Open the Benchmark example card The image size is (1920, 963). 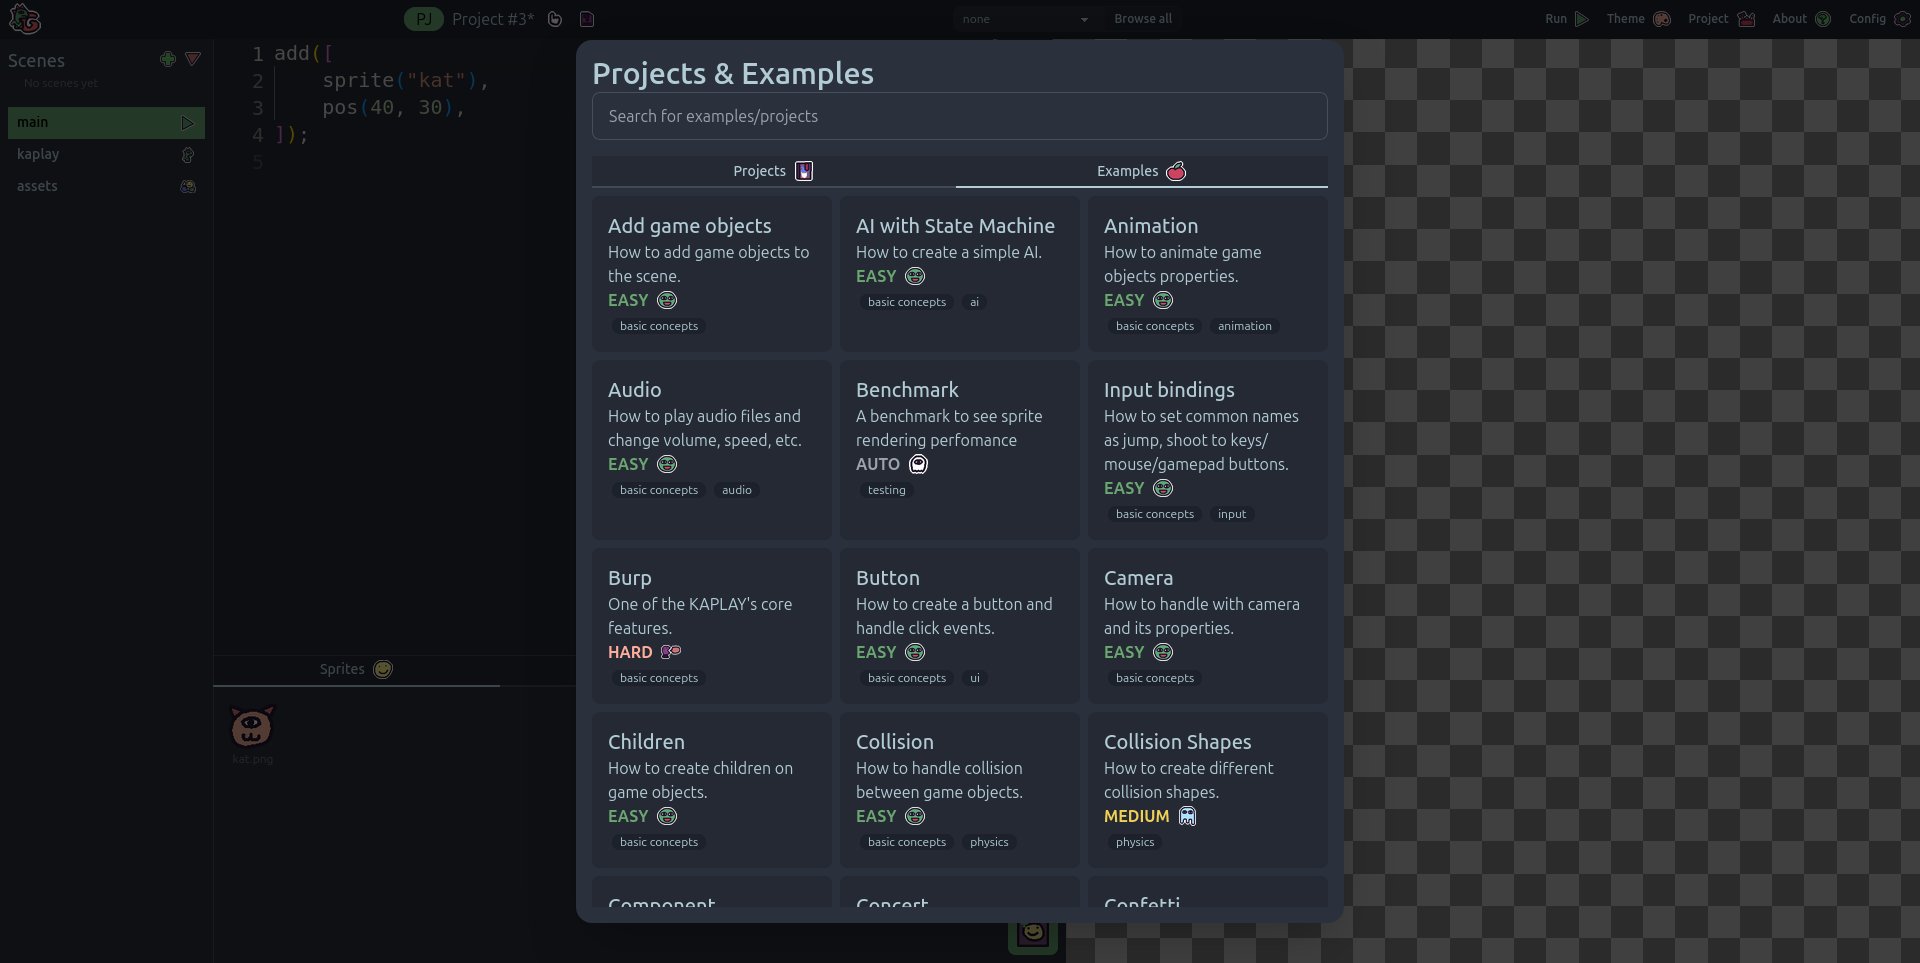[960, 450]
